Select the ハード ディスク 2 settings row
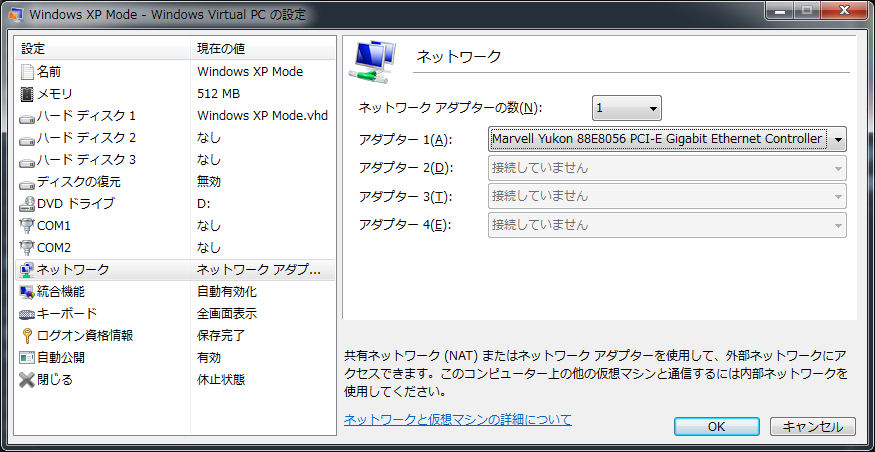Image resolution: width=875 pixels, height=452 pixels. (175, 138)
